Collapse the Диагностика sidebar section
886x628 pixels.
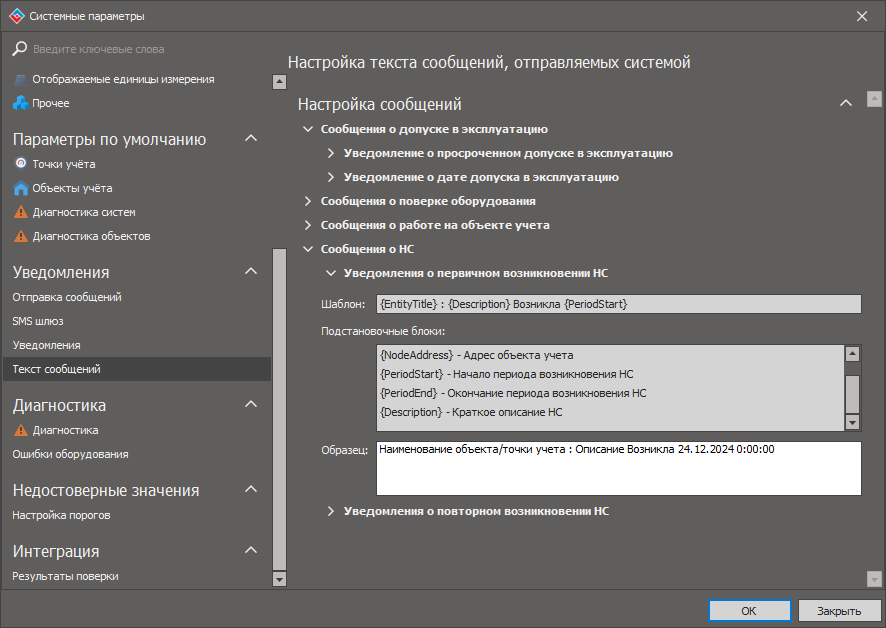coord(251,404)
